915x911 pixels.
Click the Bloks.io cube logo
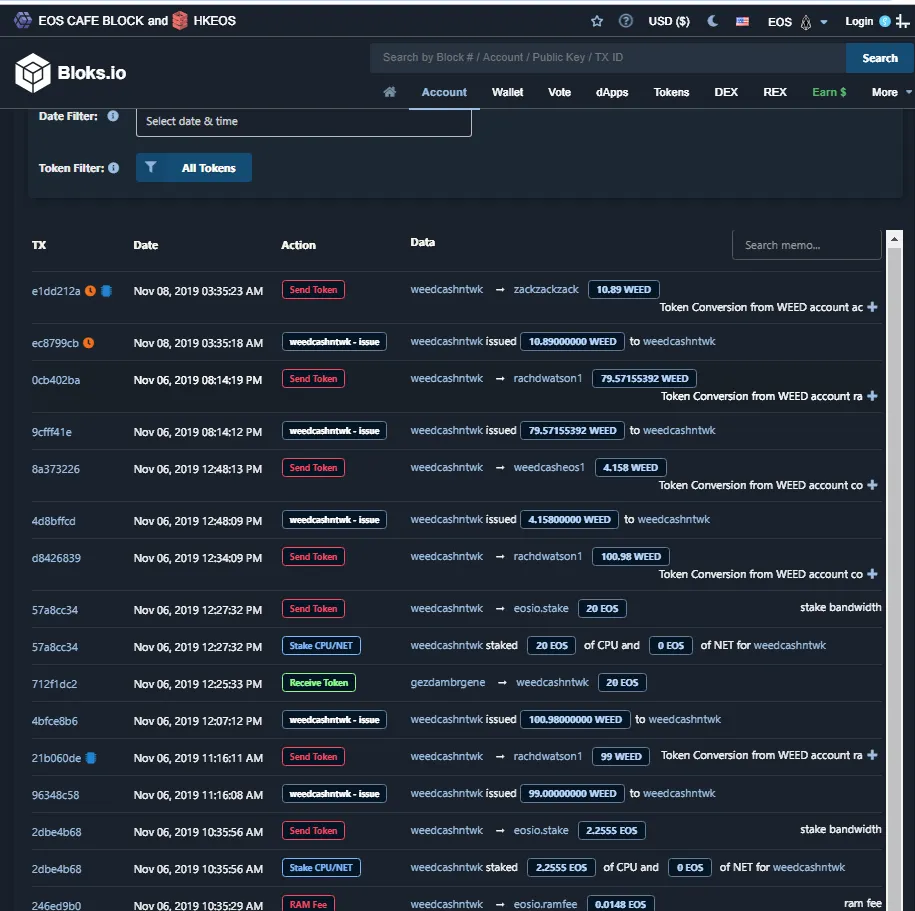[x=33, y=73]
